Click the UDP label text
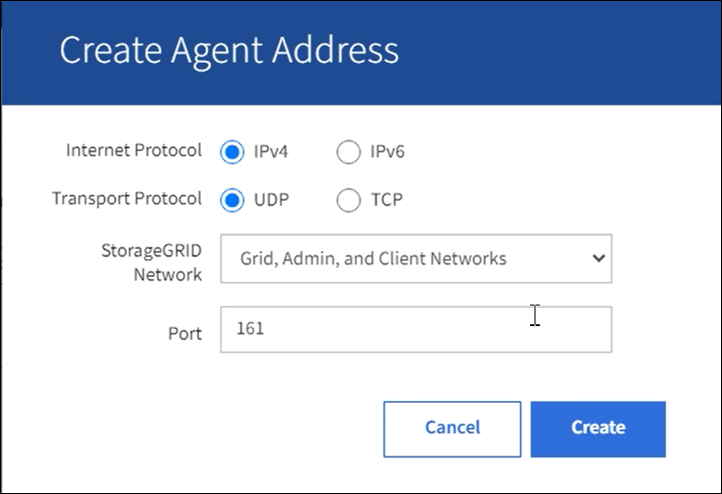722x494 pixels. pyautogui.click(x=270, y=200)
